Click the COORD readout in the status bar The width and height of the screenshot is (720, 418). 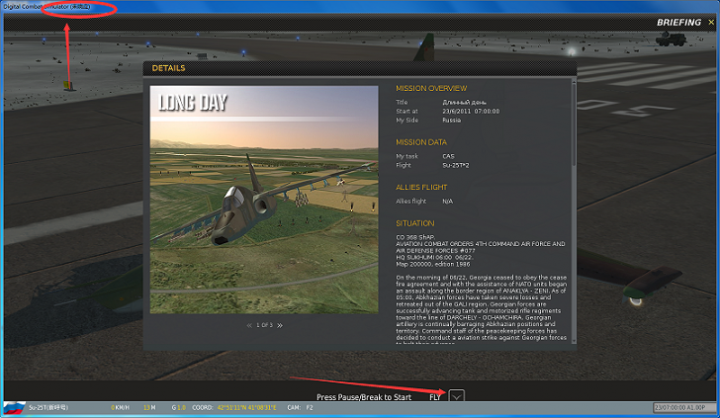click(240, 408)
